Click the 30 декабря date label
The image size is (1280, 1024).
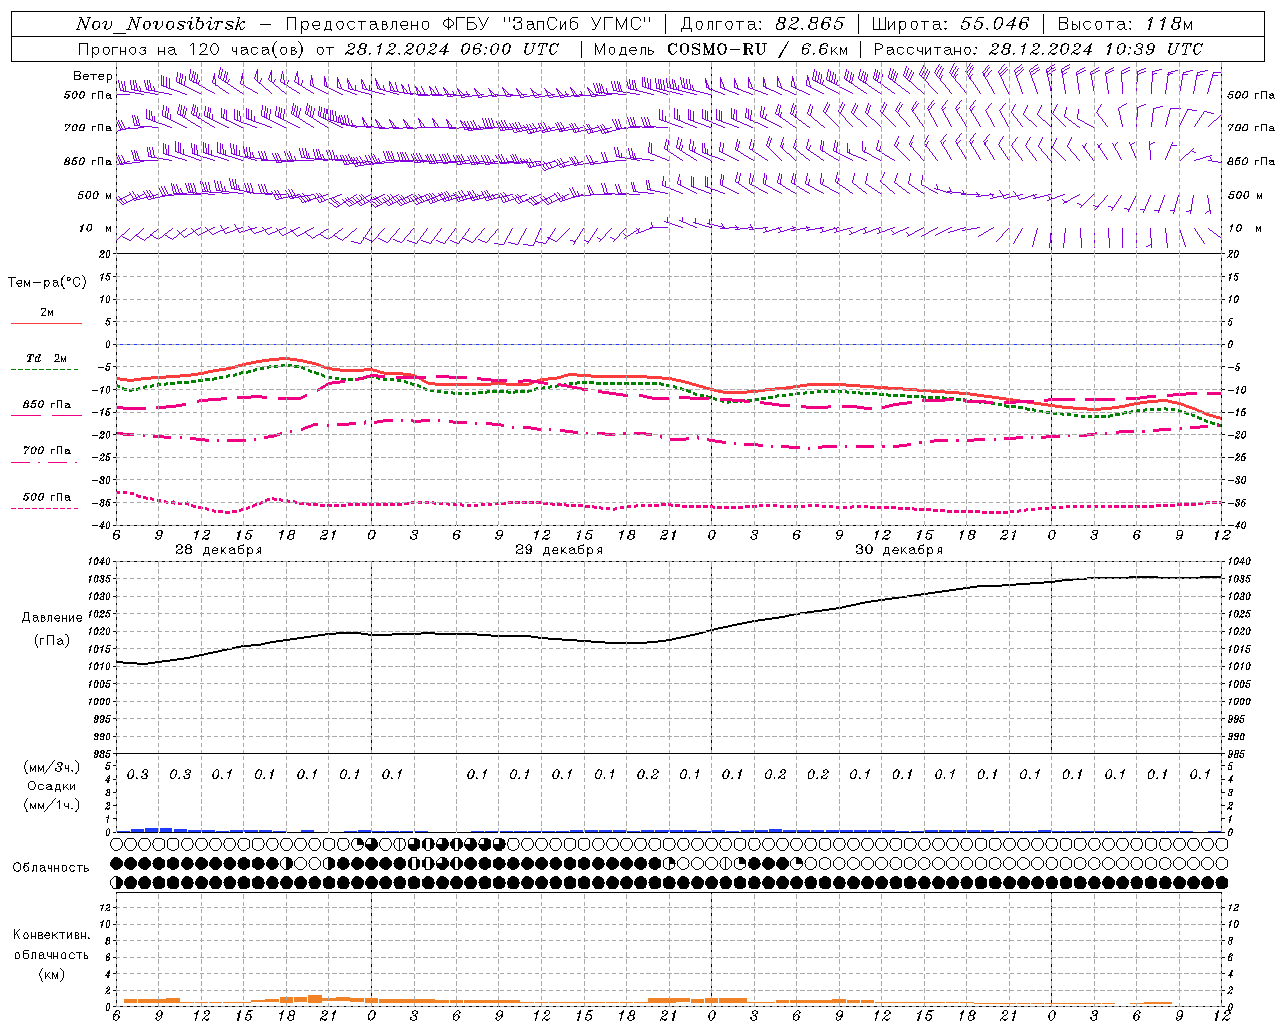point(899,549)
